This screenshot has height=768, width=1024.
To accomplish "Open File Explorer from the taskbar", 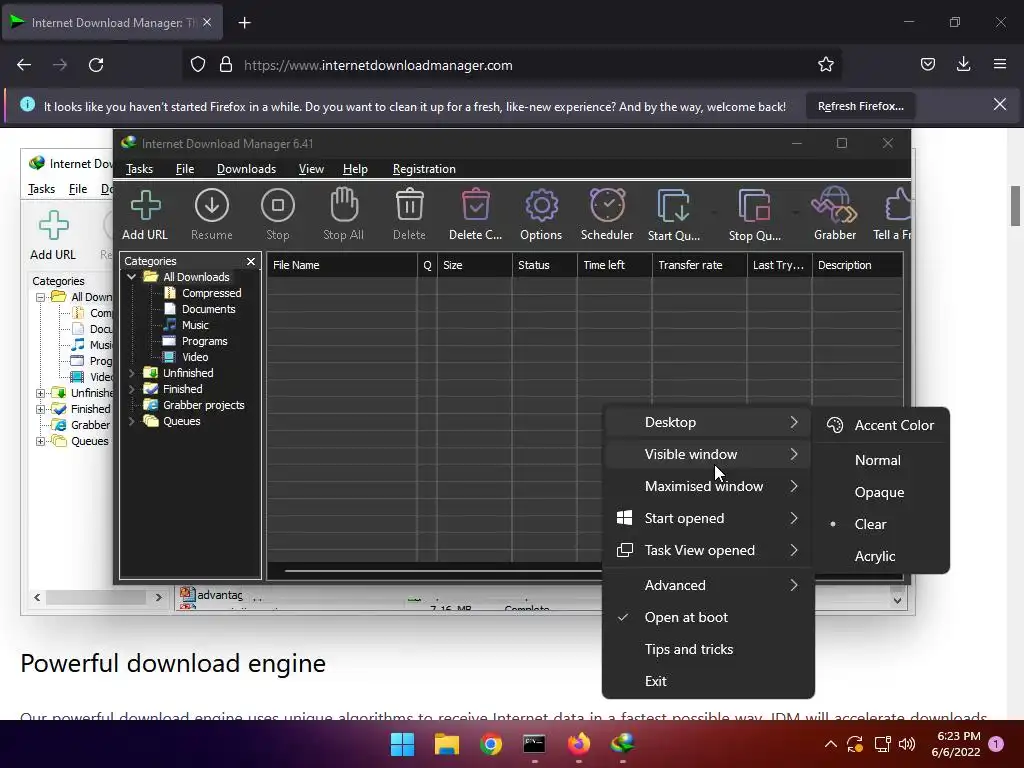I will click(x=447, y=744).
